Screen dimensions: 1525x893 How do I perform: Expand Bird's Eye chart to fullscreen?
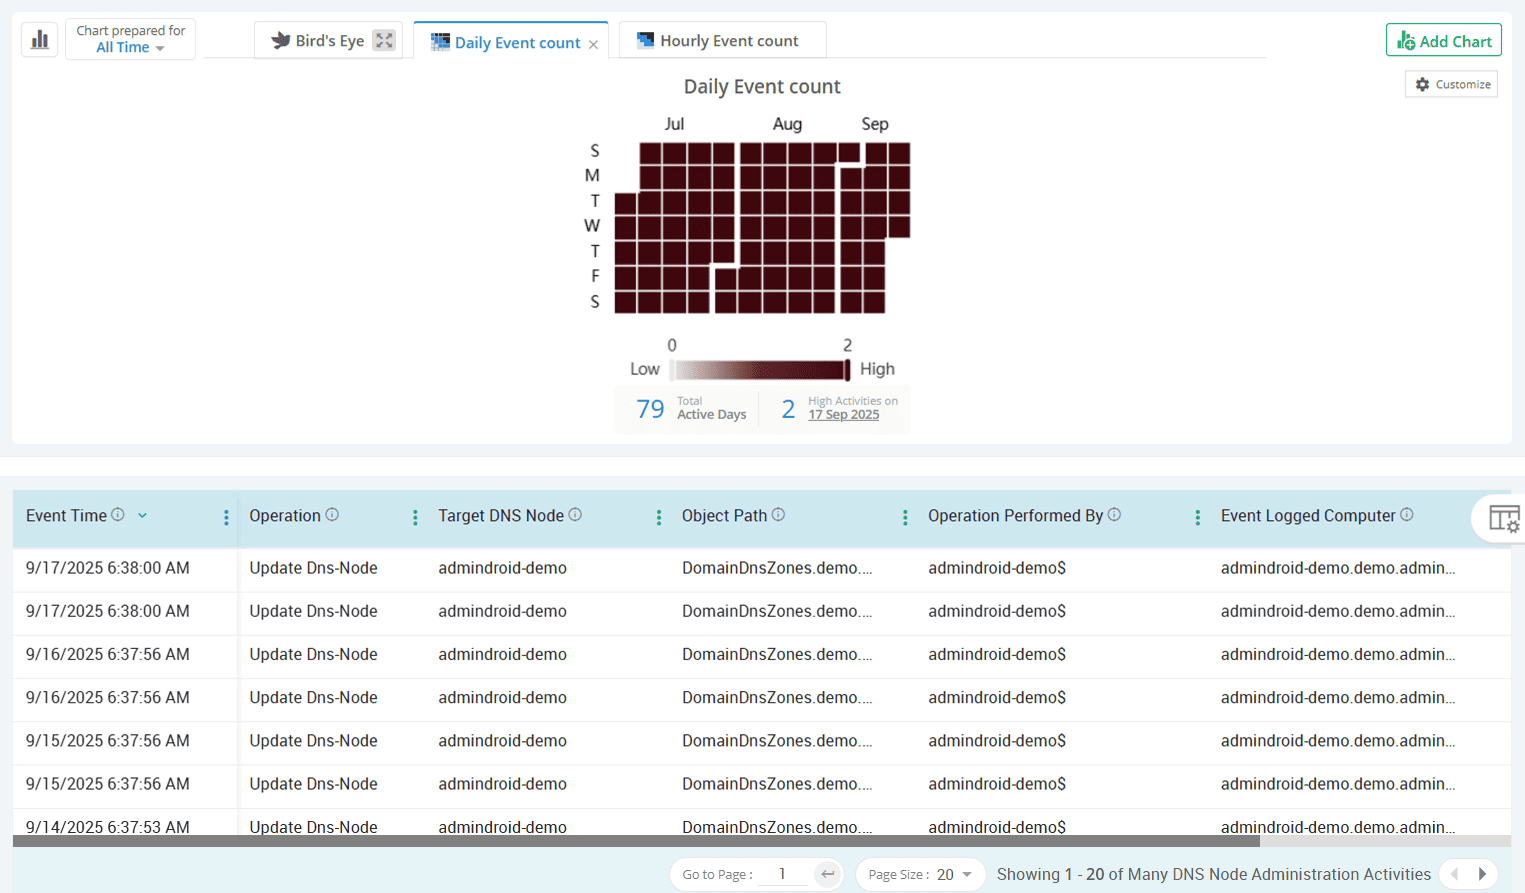pyautogui.click(x=384, y=40)
